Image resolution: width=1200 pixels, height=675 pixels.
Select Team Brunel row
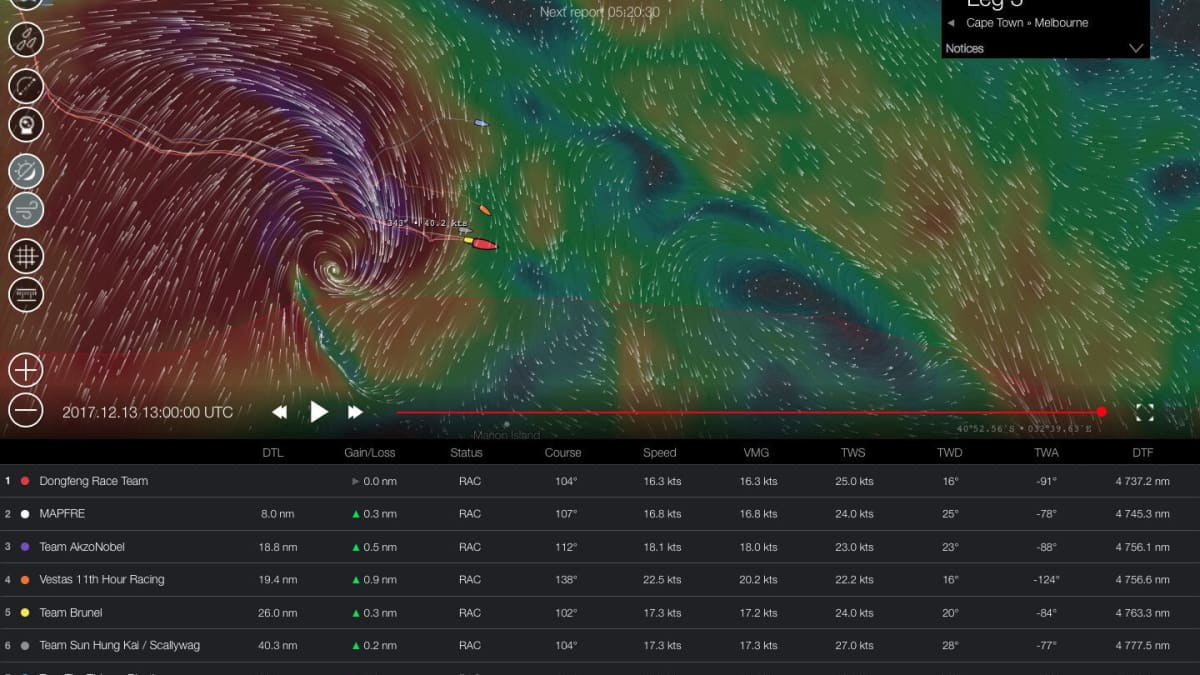[x=600, y=613]
